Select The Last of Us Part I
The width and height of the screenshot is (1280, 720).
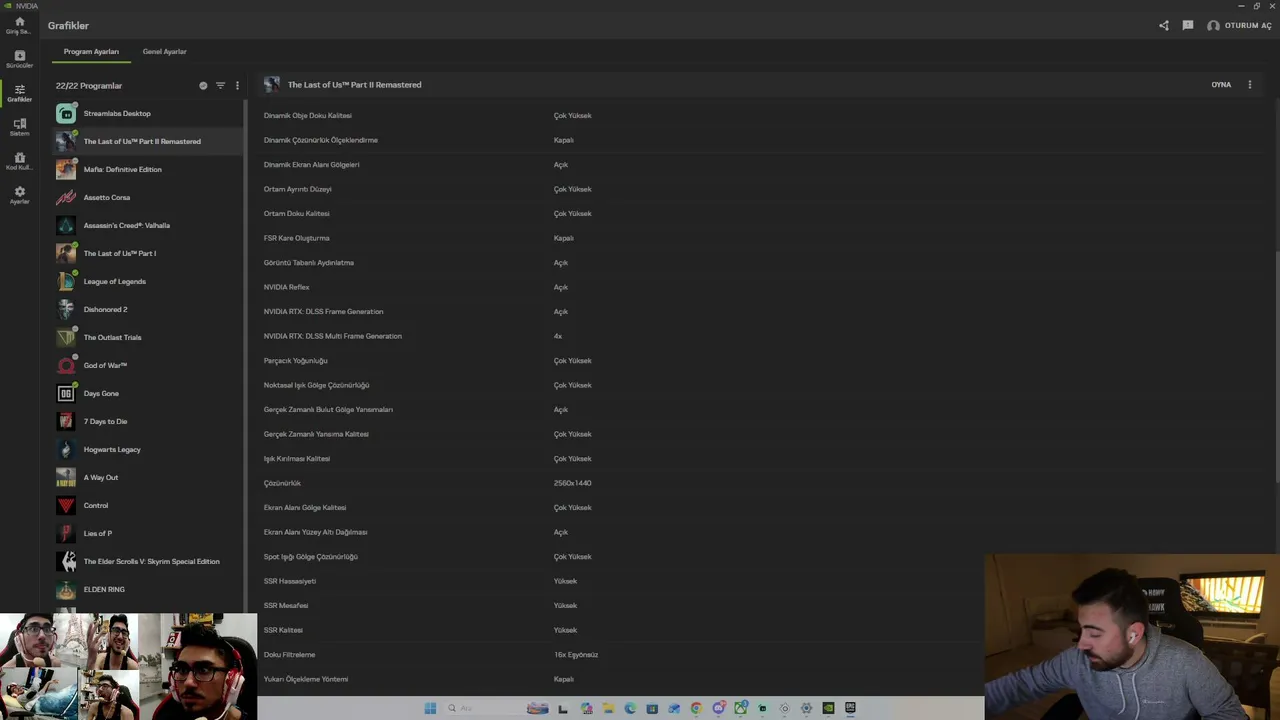tap(148, 254)
